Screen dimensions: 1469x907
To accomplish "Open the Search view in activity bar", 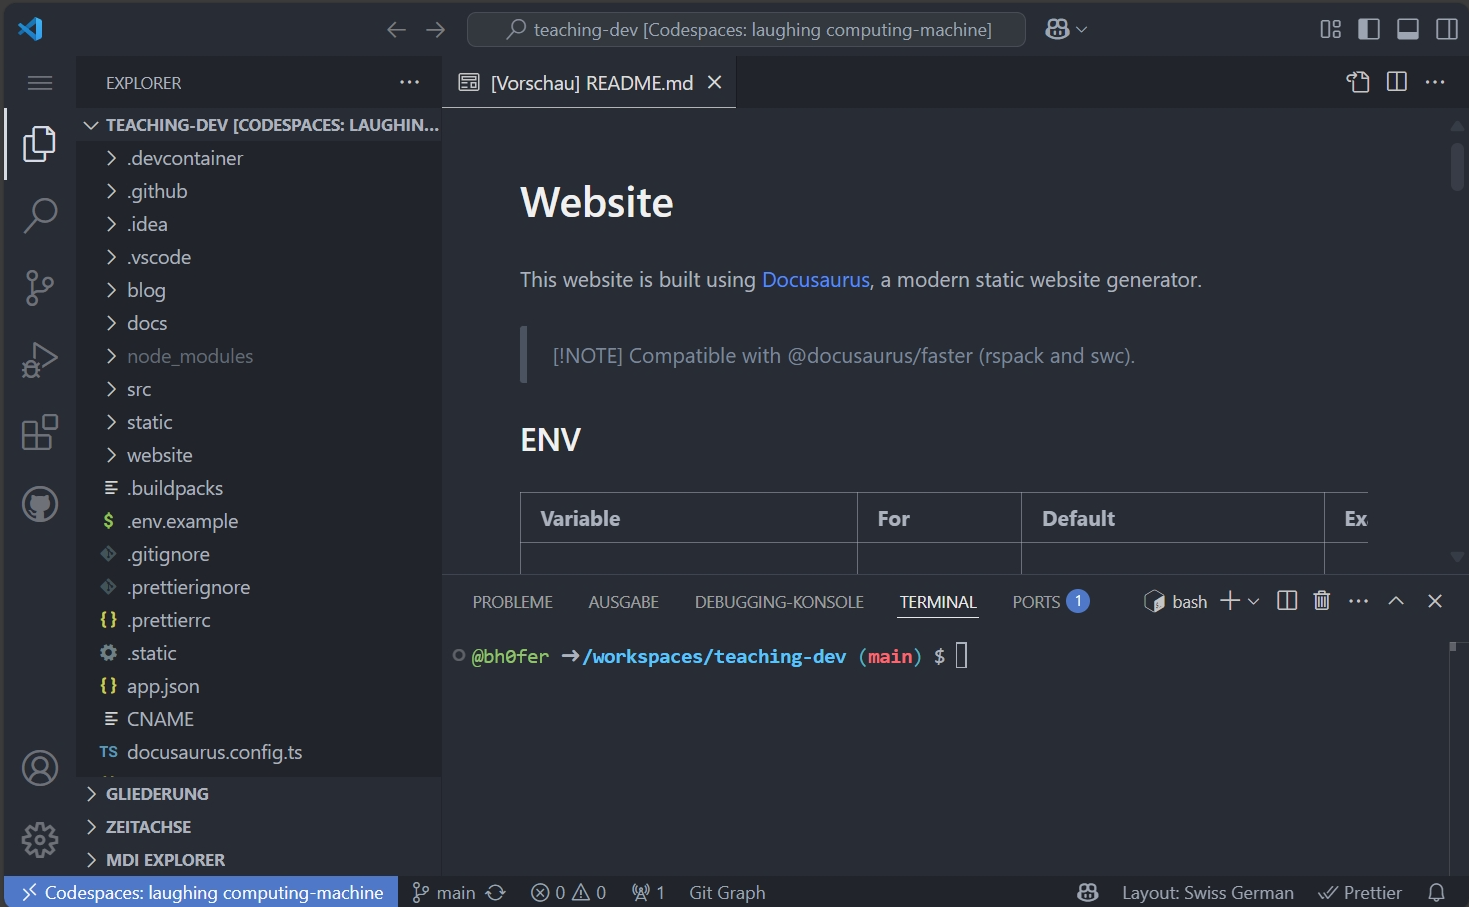I will [x=40, y=215].
